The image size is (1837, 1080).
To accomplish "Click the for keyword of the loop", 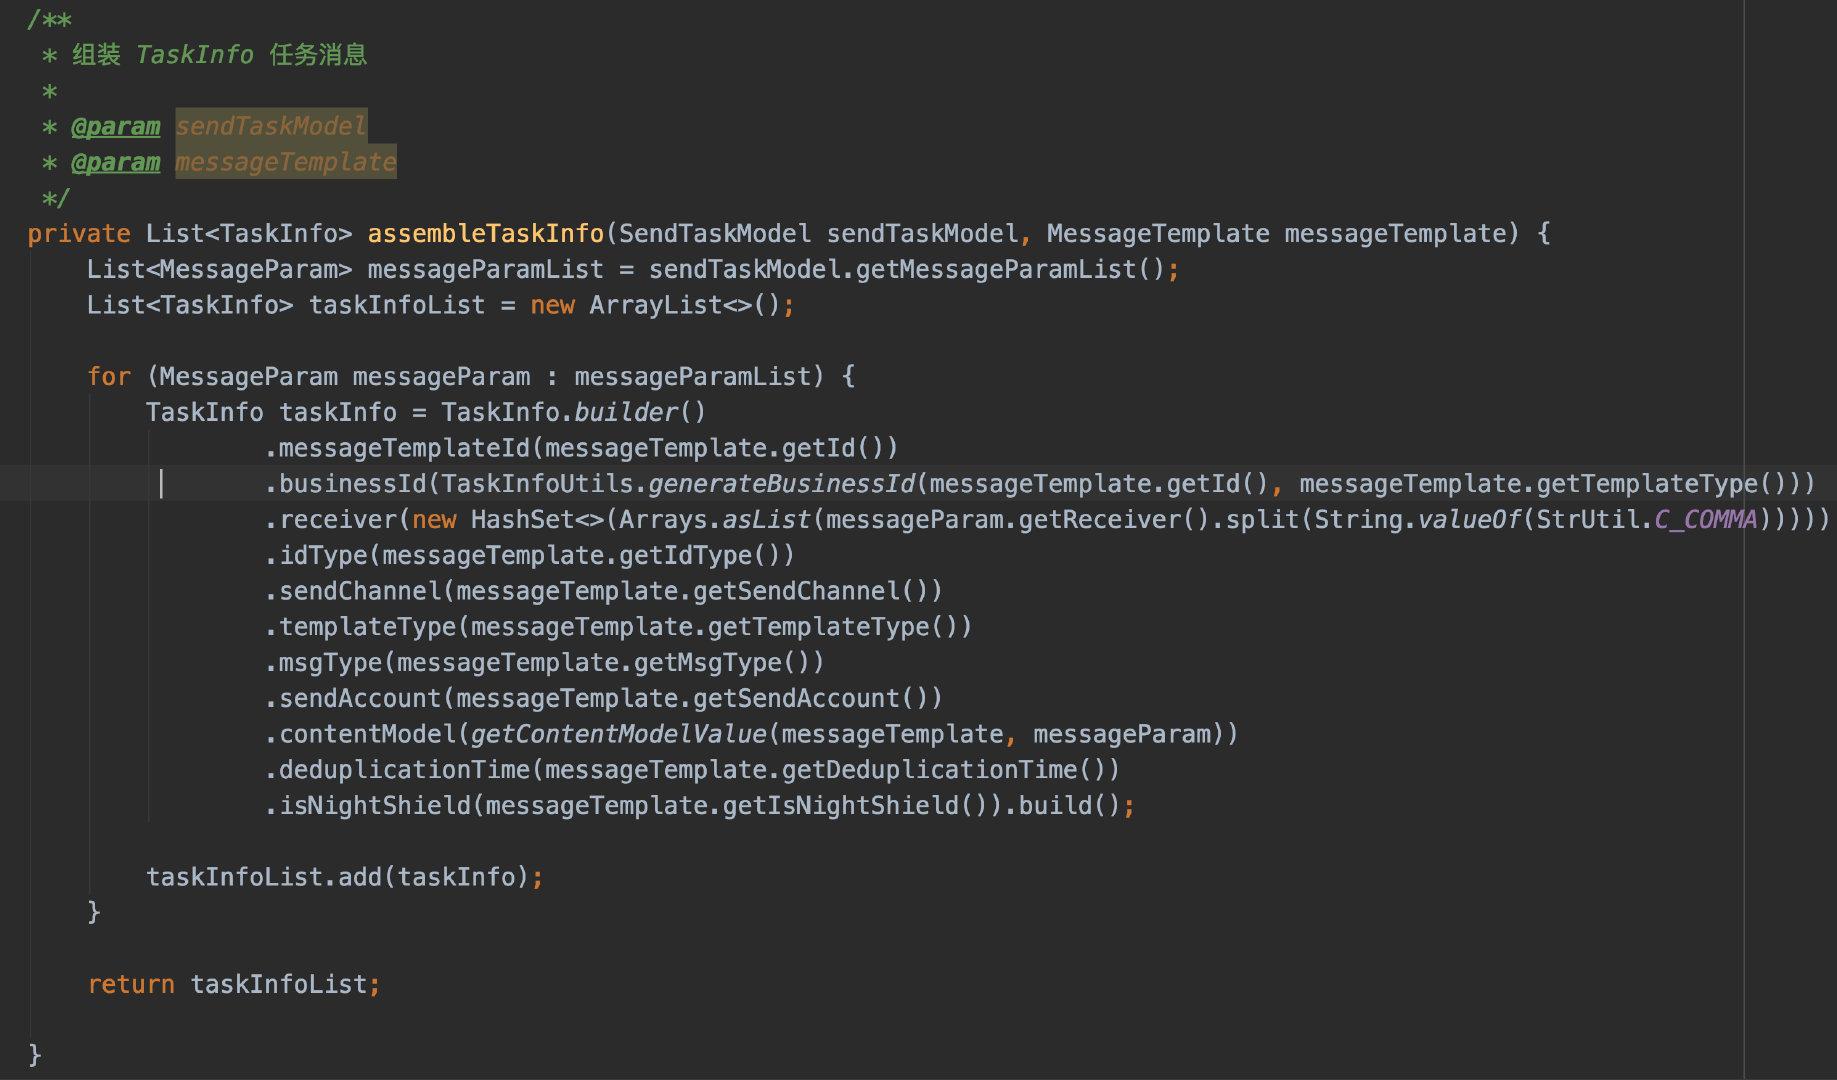I will 108,377.
